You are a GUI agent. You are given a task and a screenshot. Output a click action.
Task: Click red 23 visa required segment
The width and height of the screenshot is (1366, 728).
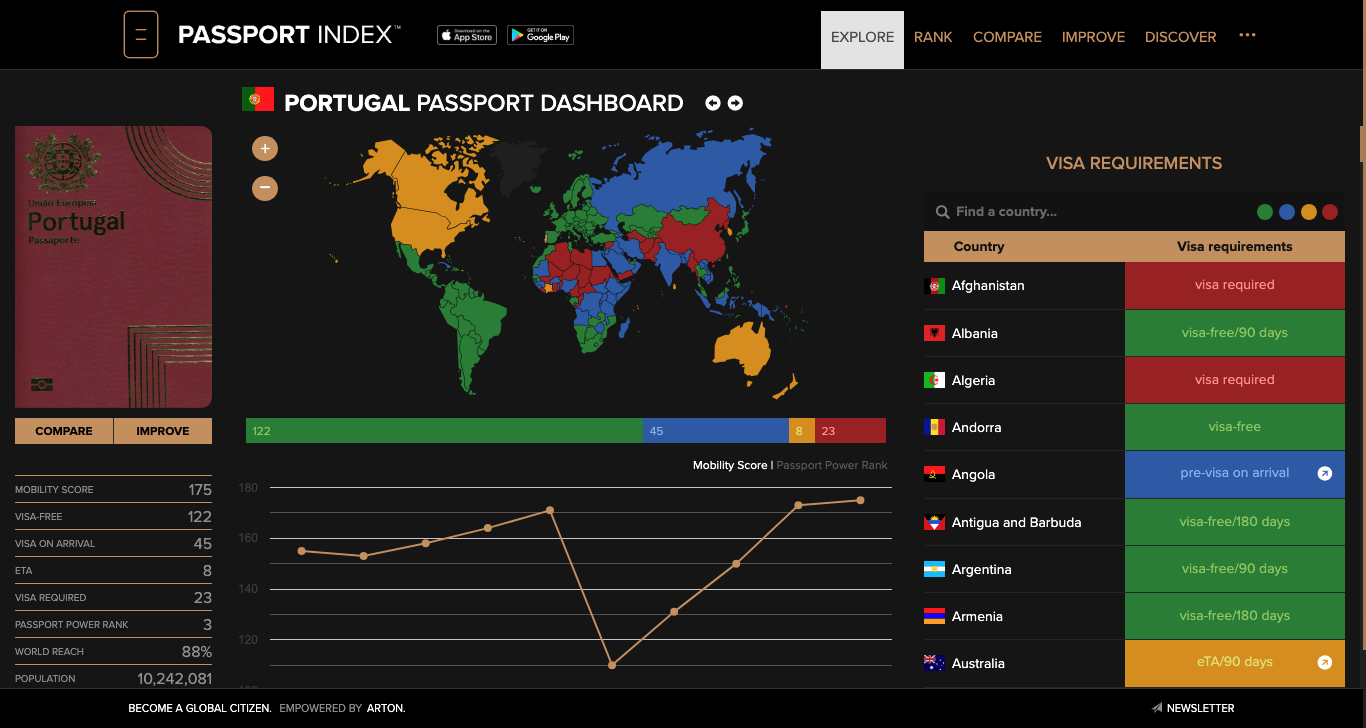[x=850, y=431]
